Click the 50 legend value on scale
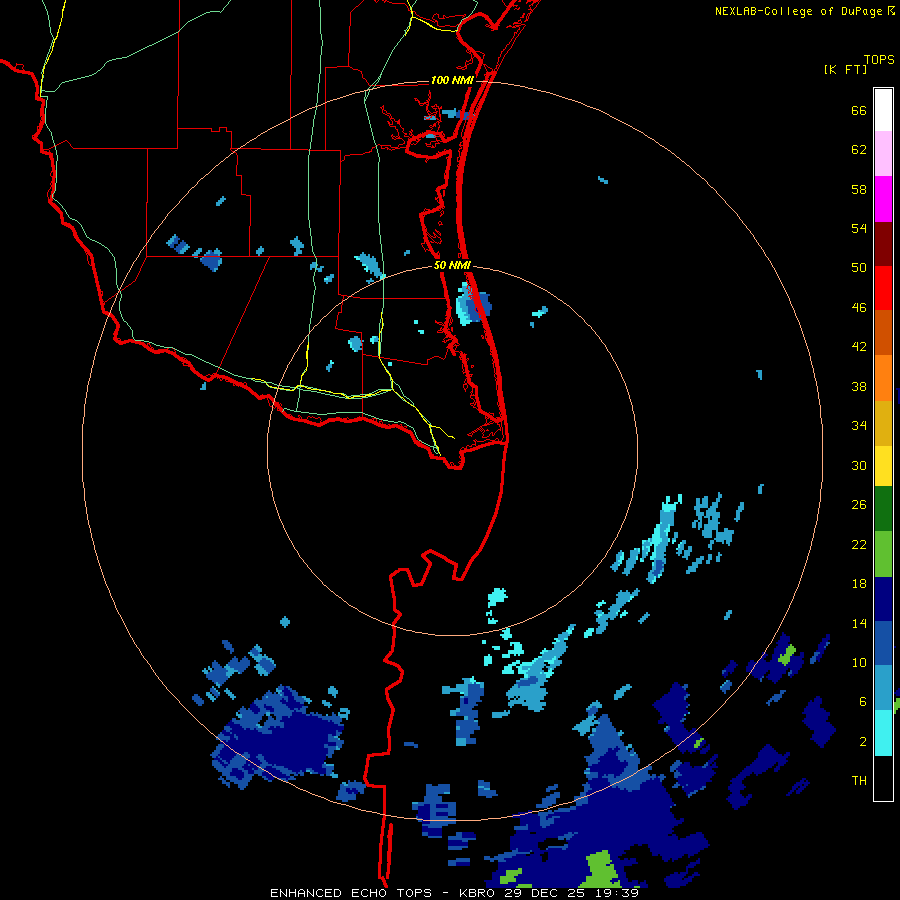 point(859,268)
